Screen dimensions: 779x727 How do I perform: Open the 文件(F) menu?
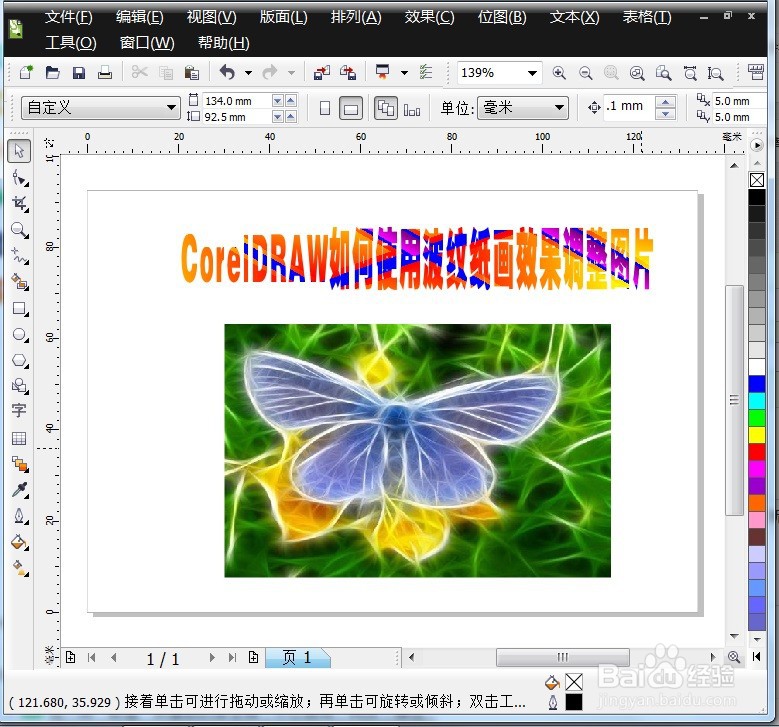click(x=69, y=17)
